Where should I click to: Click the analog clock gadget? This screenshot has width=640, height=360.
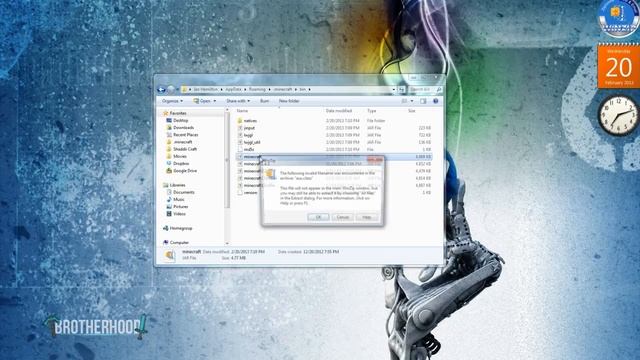tap(618, 116)
